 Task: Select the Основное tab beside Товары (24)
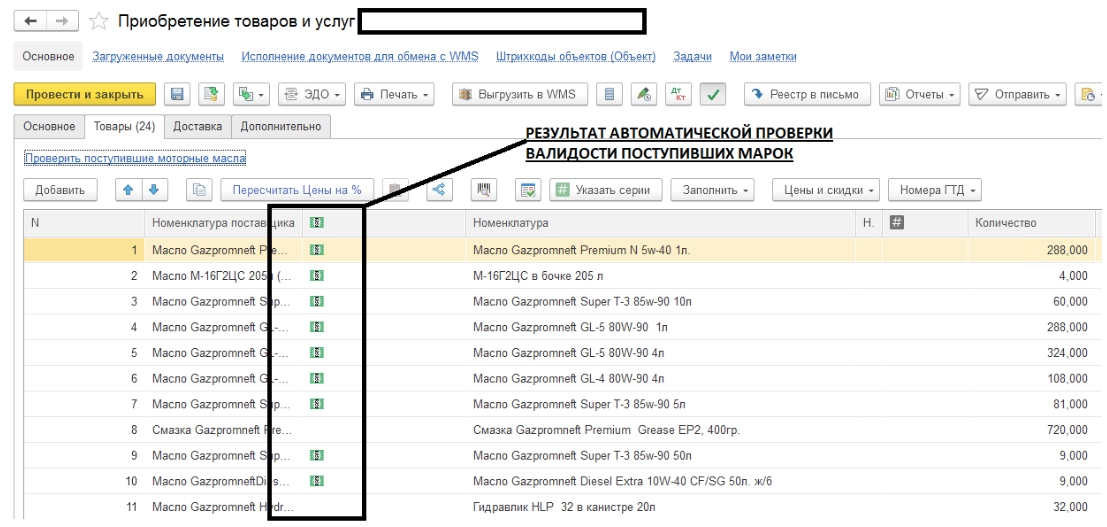(x=49, y=126)
